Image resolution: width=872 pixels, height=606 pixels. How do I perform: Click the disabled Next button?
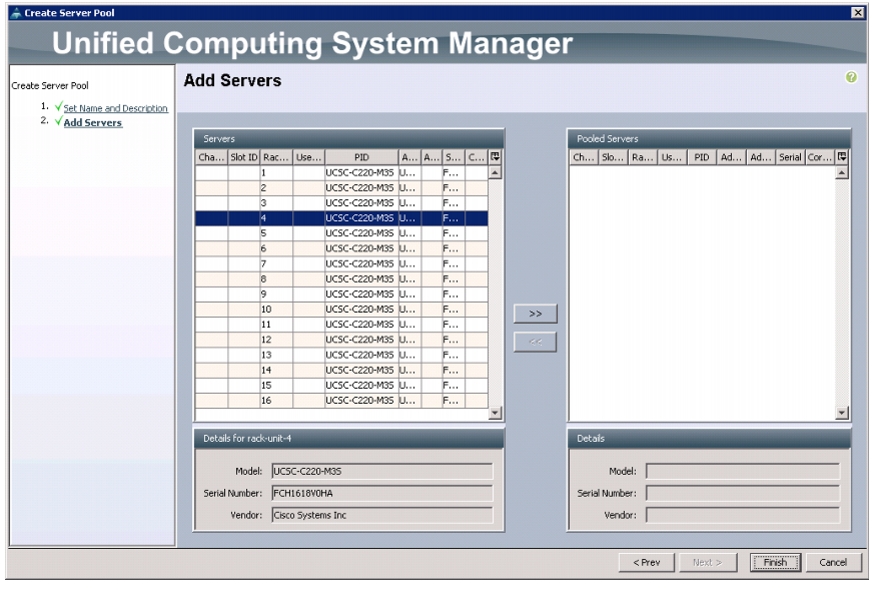coord(707,562)
